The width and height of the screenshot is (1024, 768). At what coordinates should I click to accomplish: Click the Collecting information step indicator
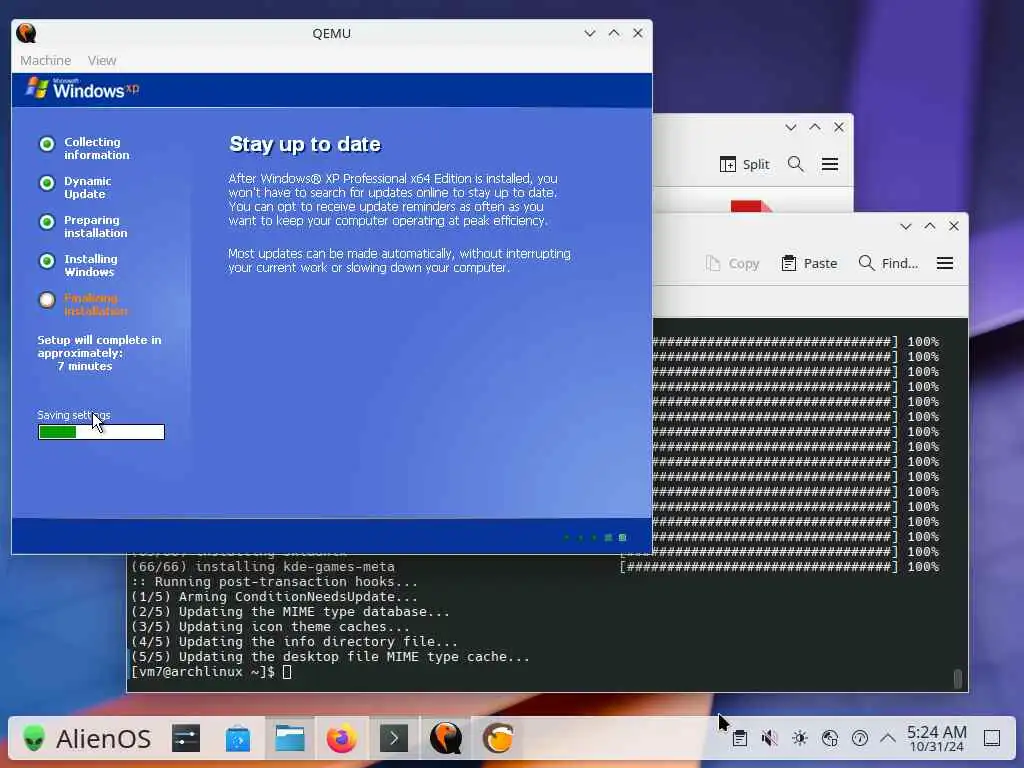click(47, 144)
